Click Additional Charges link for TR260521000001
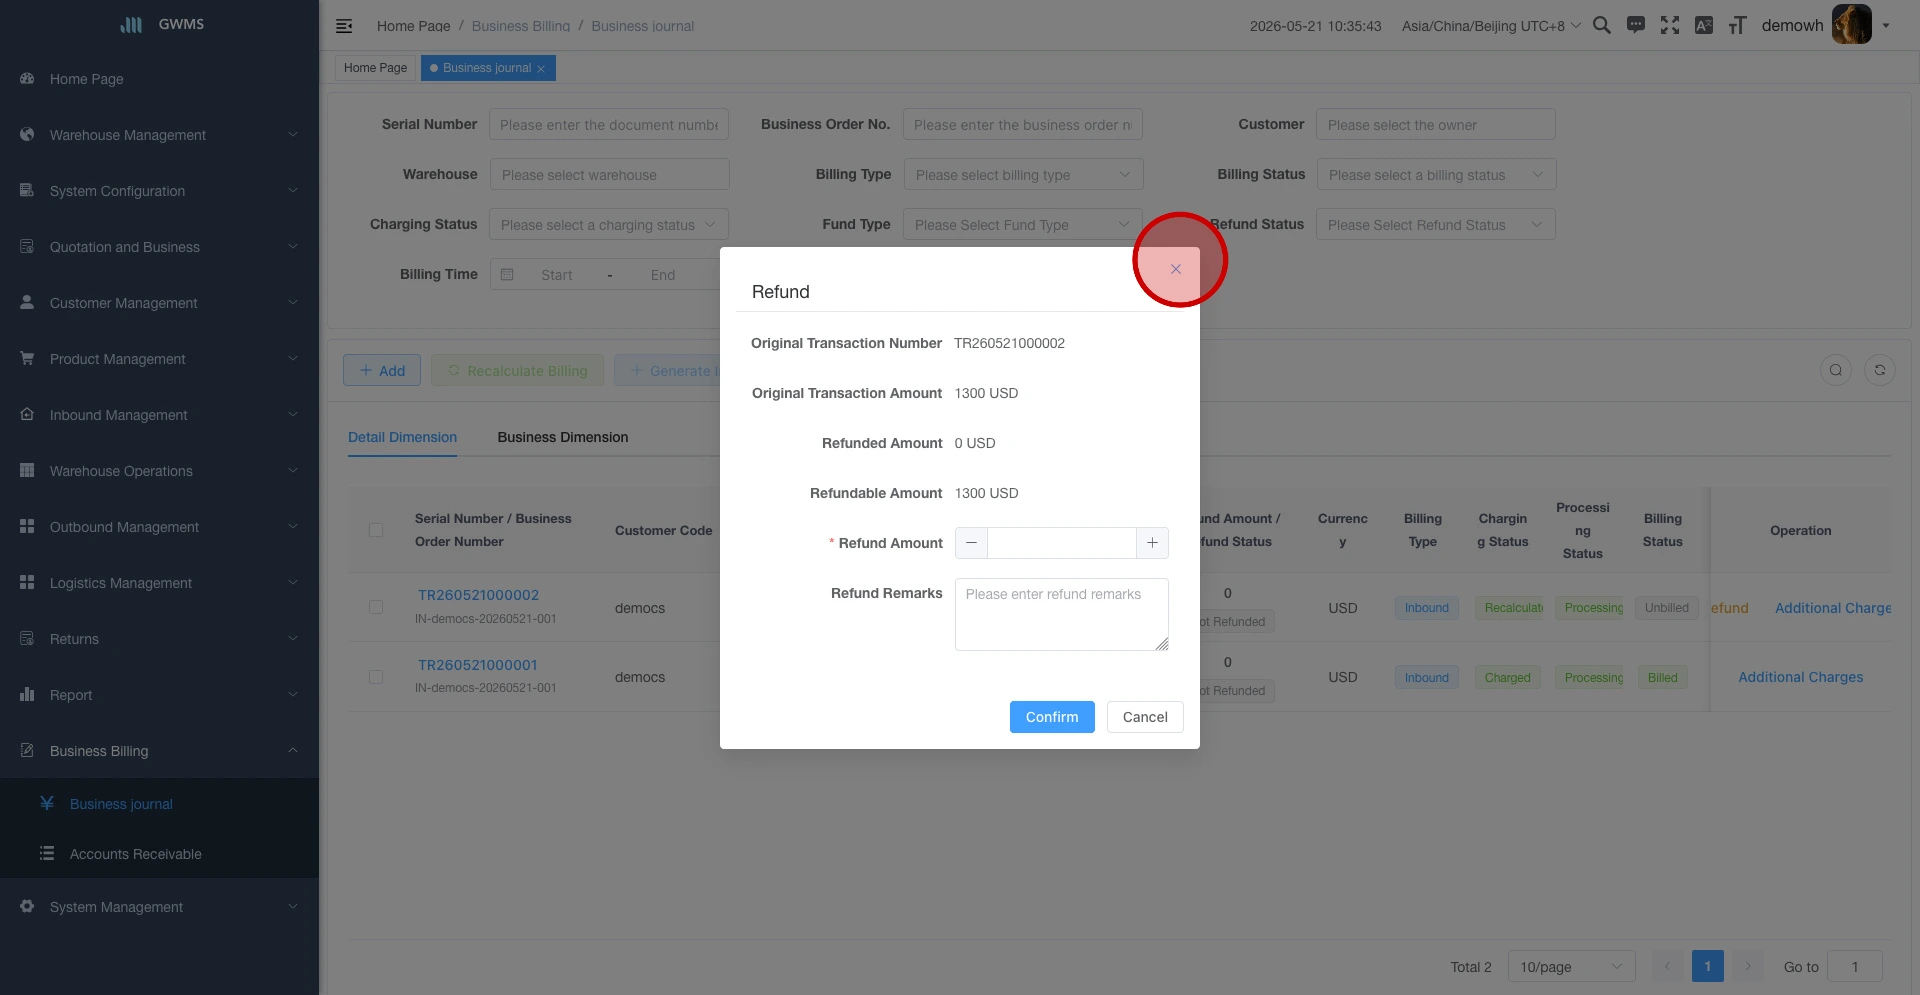Viewport: 1920px width, 995px height. 1801,677
